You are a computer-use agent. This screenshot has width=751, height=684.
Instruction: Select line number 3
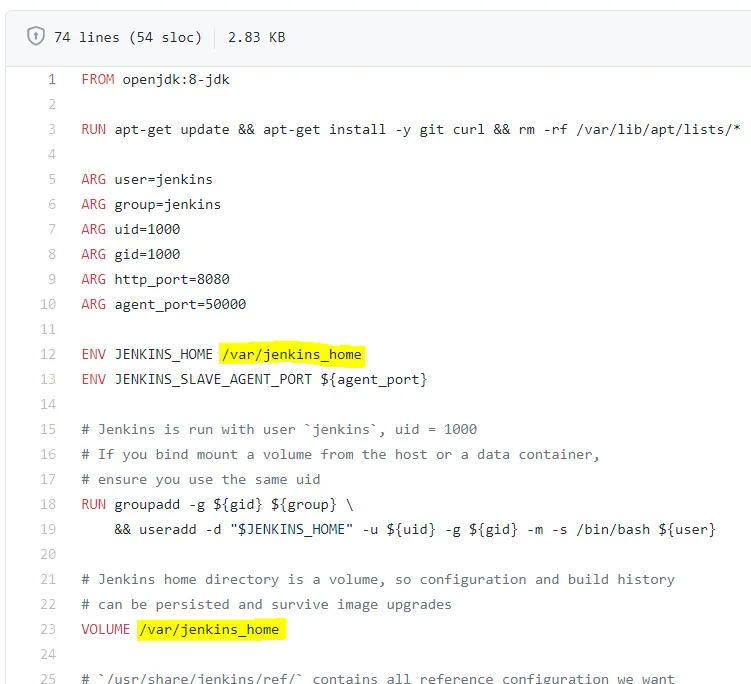click(x=52, y=129)
